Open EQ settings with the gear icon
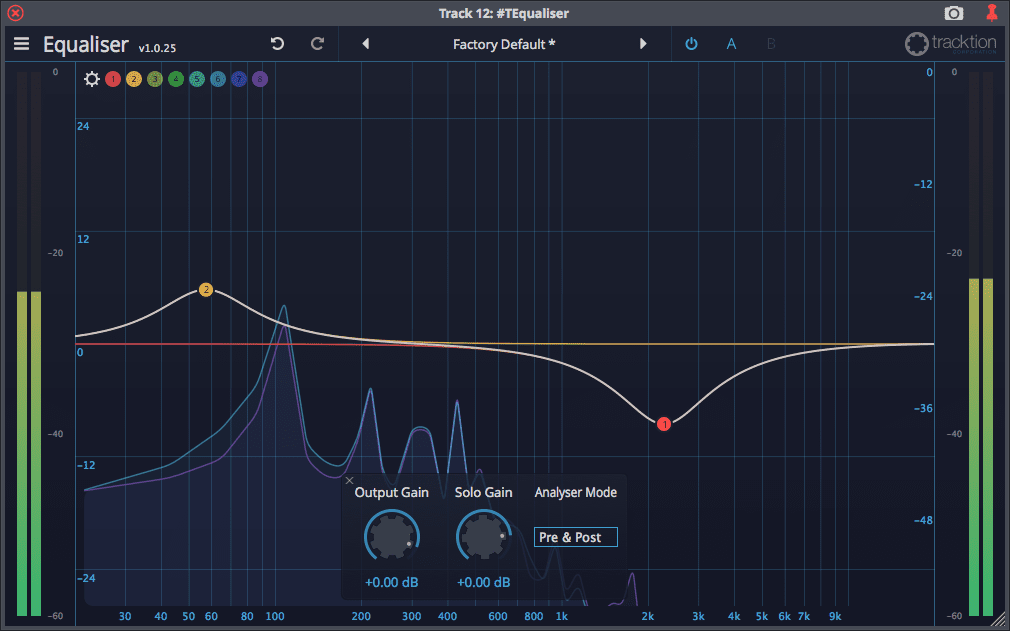 [92, 79]
